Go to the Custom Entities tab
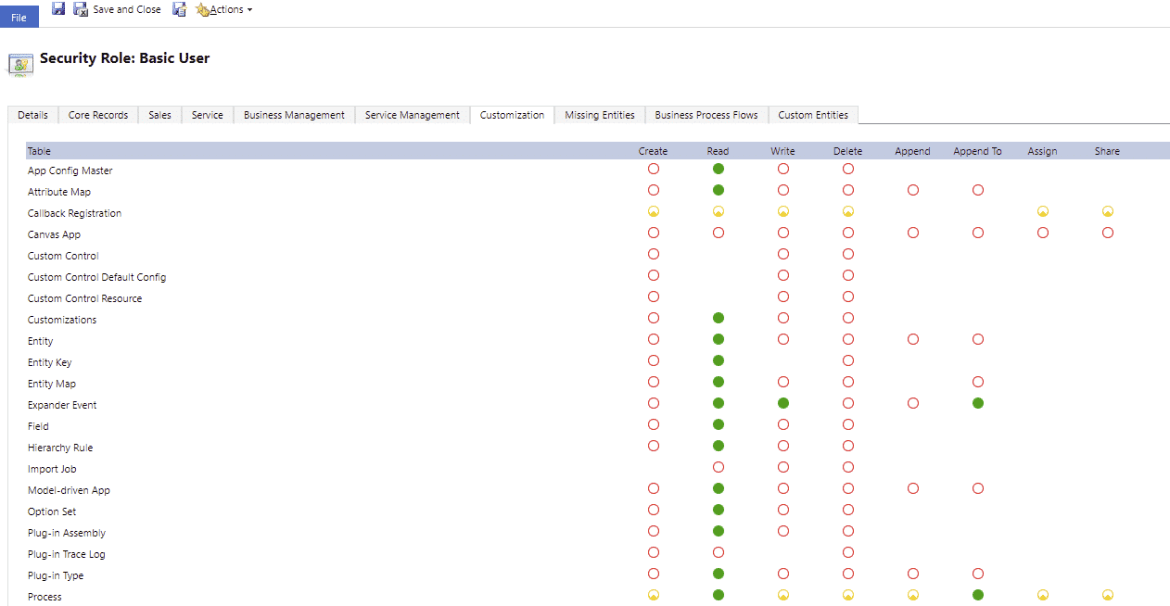The width and height of the screenshot is (1170, 606). click(813, 115)
